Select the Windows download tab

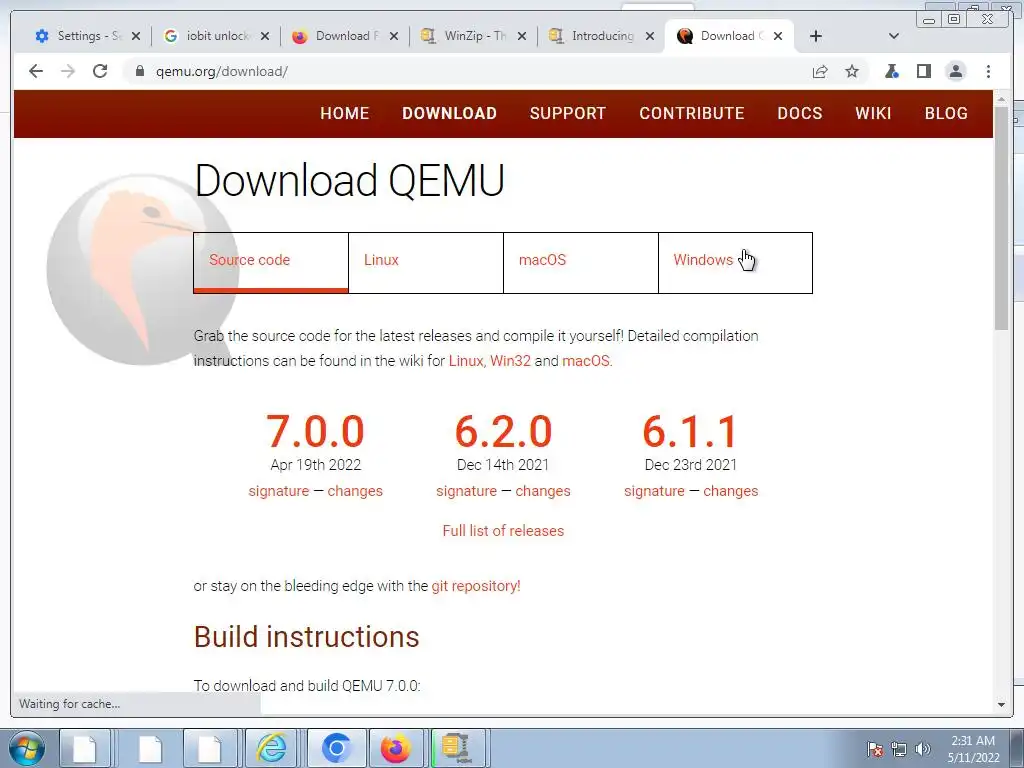[735, 263]
